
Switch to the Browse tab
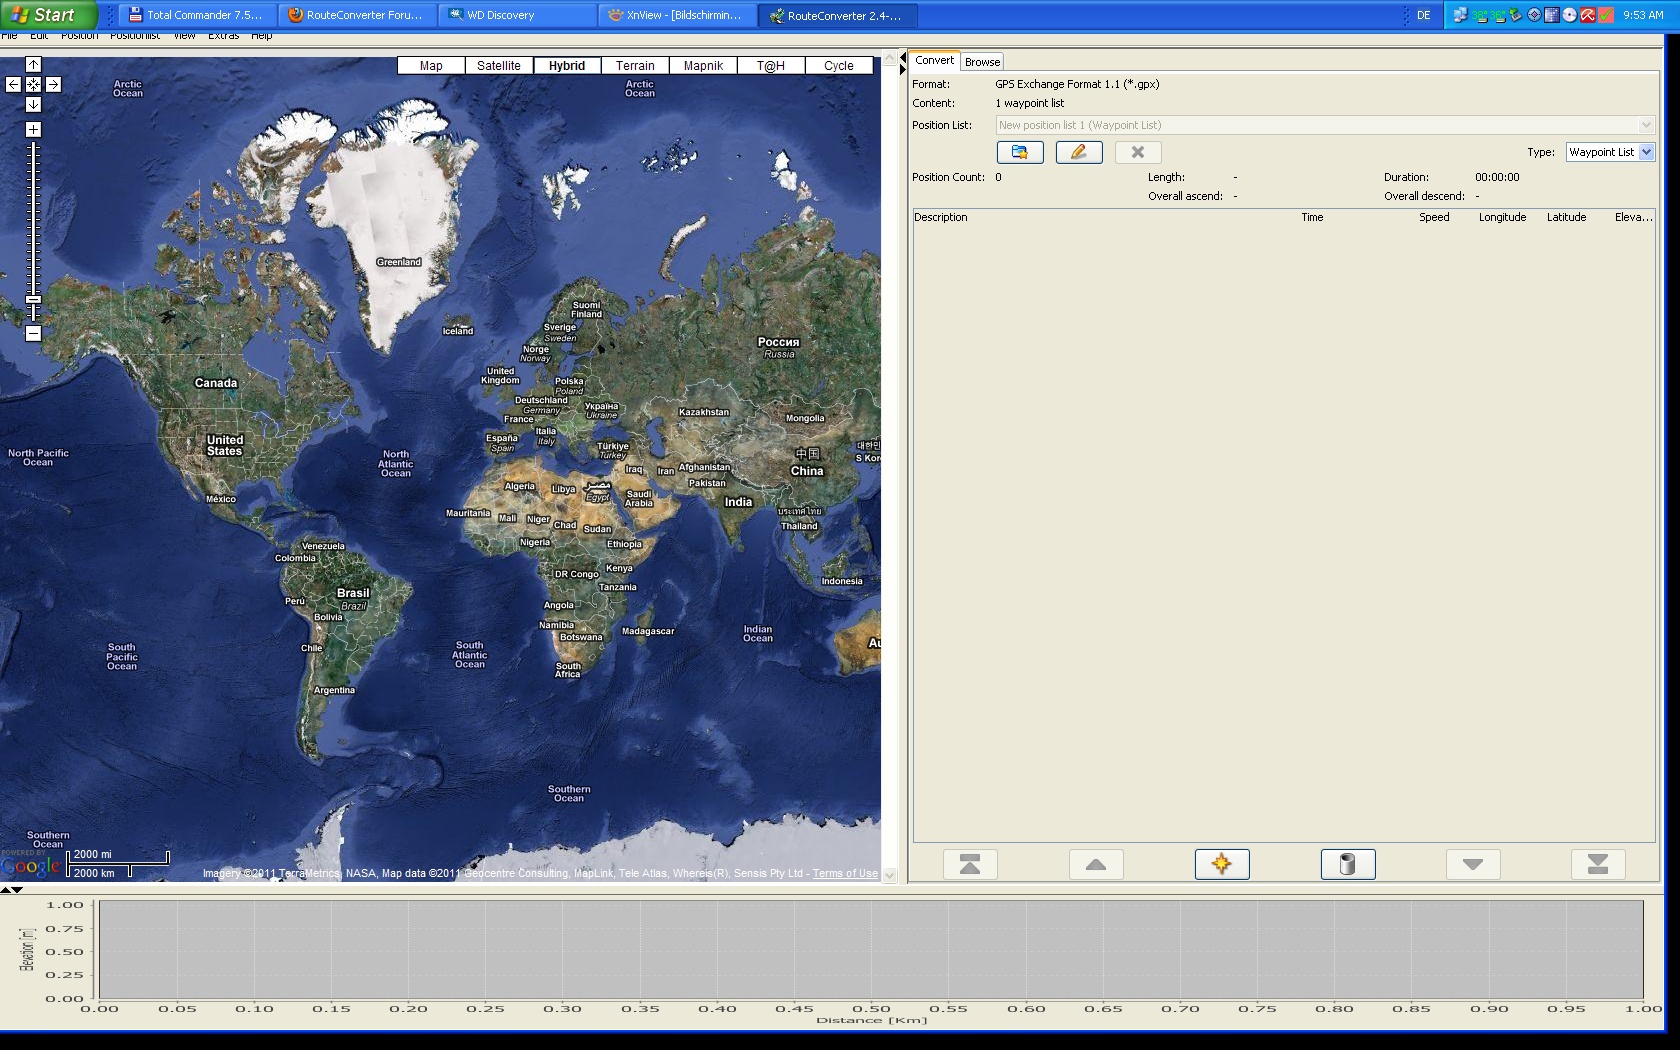982,62
